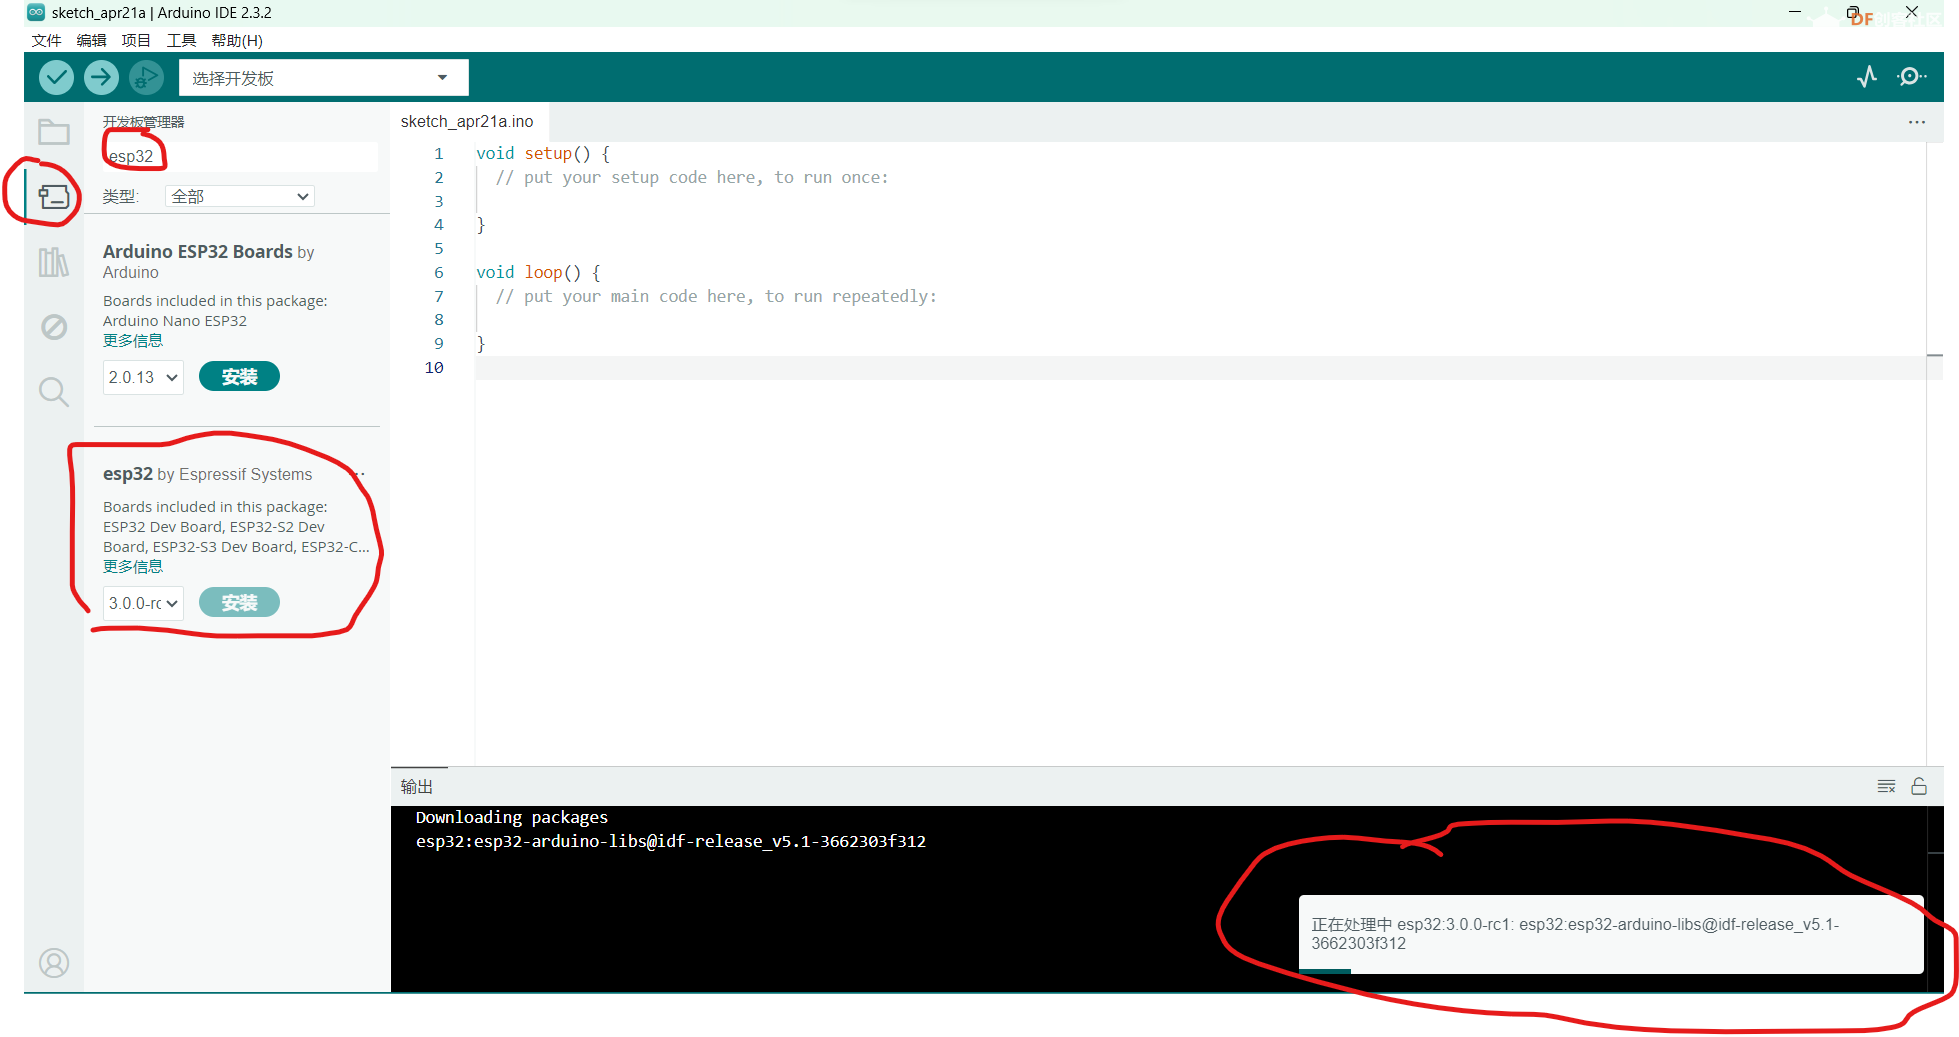Image resolution: width=1959 pixels, height=1037 pixels.
Task: Click the installation progress bar in notification
Action: point(1611,971)
